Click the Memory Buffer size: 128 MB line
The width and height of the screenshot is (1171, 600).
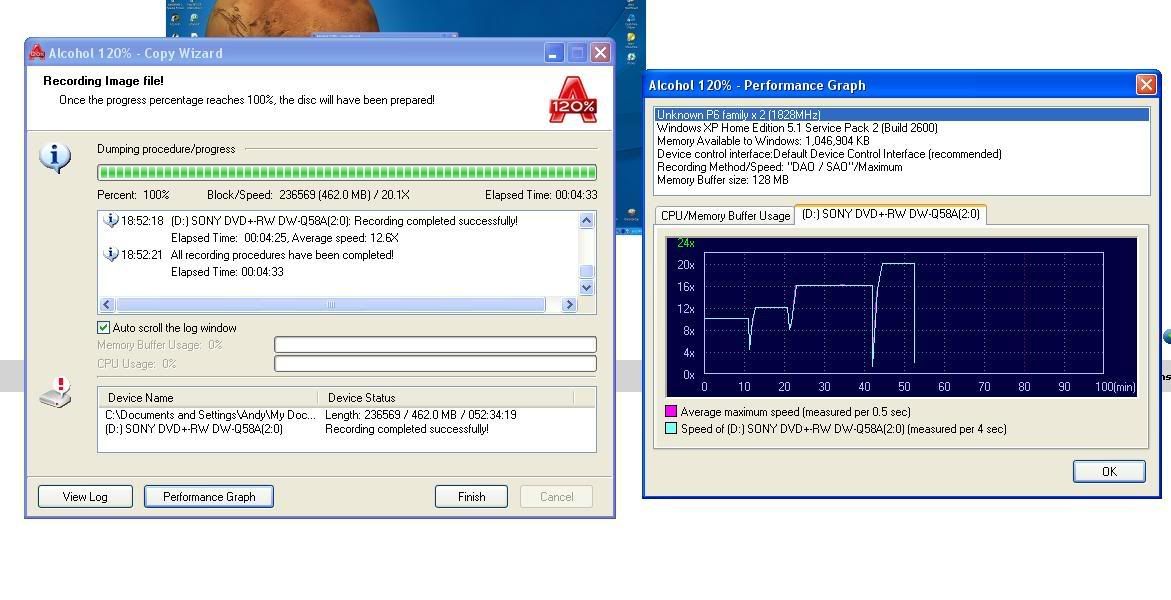(x=722, y=180)
